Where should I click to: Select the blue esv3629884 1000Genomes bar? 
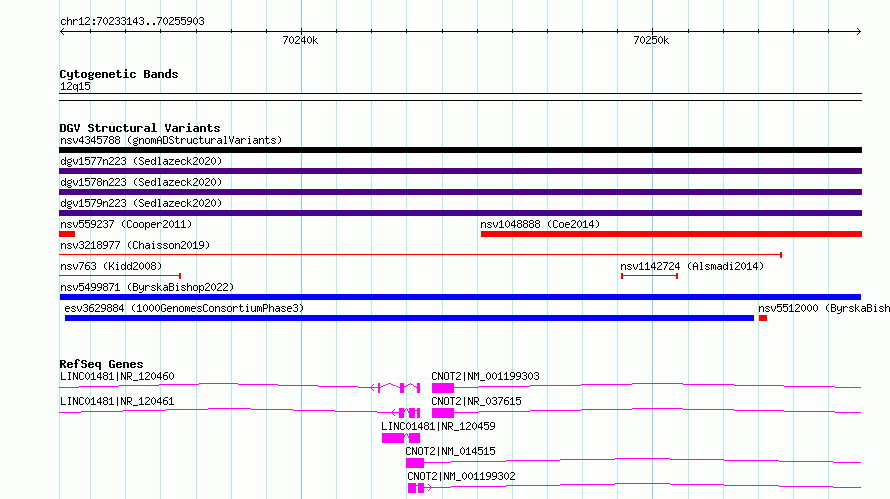click(x=409, y=318)
